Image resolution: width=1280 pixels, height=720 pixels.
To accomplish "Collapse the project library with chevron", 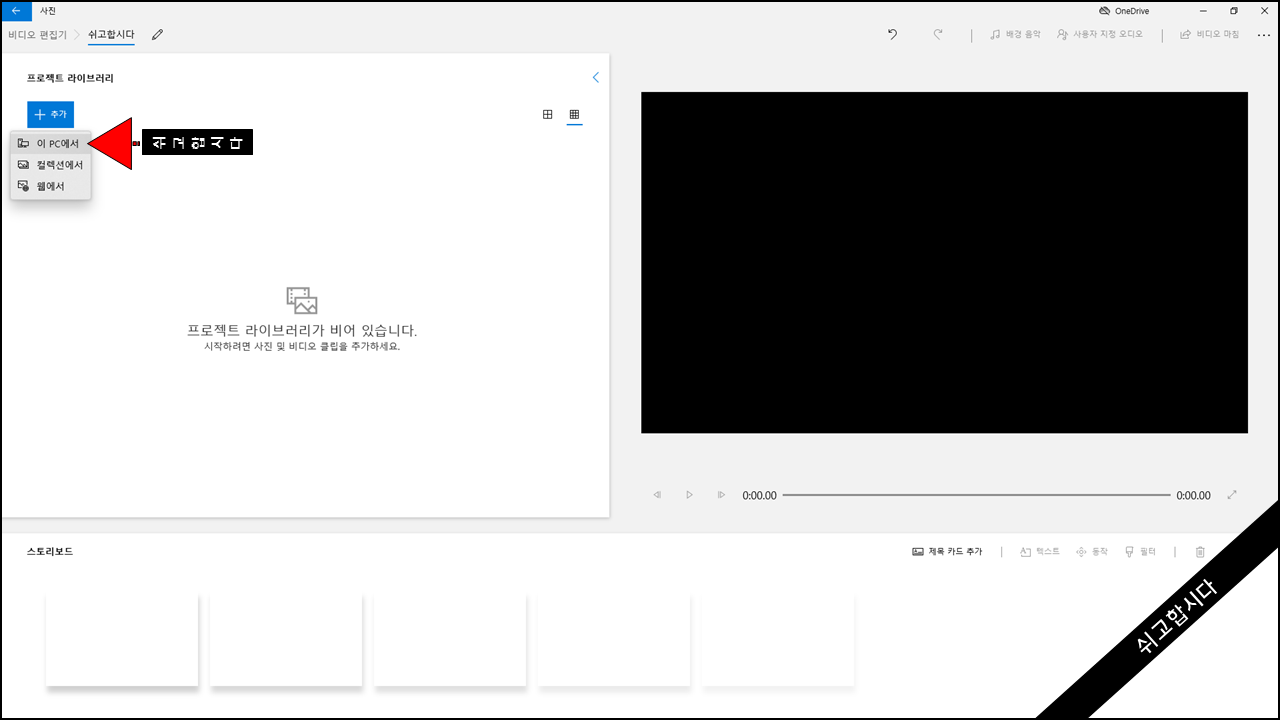I will pos(596,77).
